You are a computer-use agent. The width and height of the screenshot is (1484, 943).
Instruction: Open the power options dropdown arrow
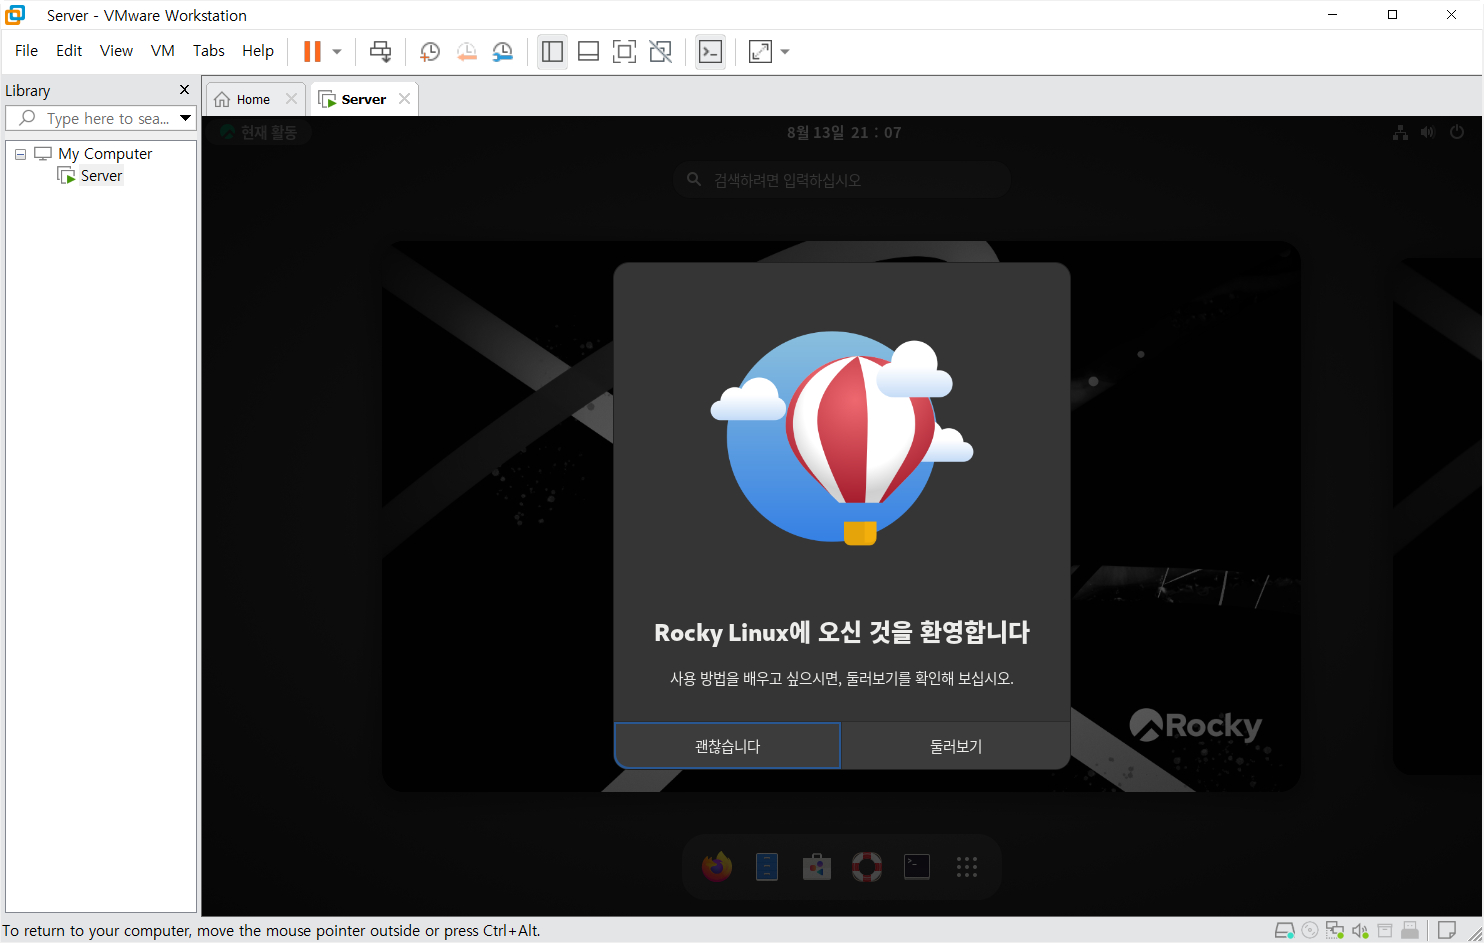click(337, 51)
